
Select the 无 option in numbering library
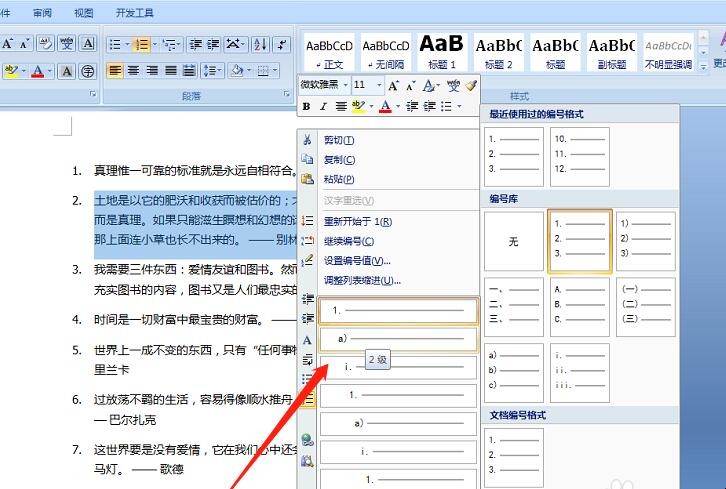pos(513,241)
